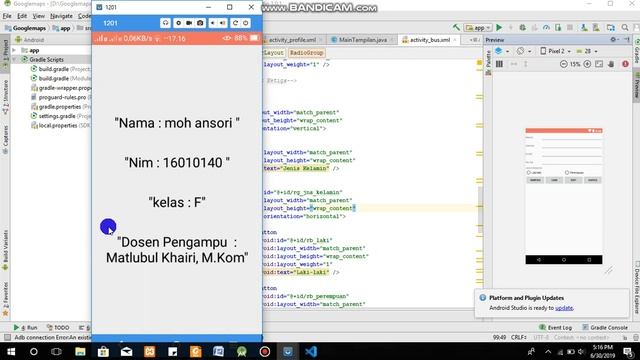Open Project Structure icon in toolbar
The height and width of the screenshot is (360, 640).
611,28
